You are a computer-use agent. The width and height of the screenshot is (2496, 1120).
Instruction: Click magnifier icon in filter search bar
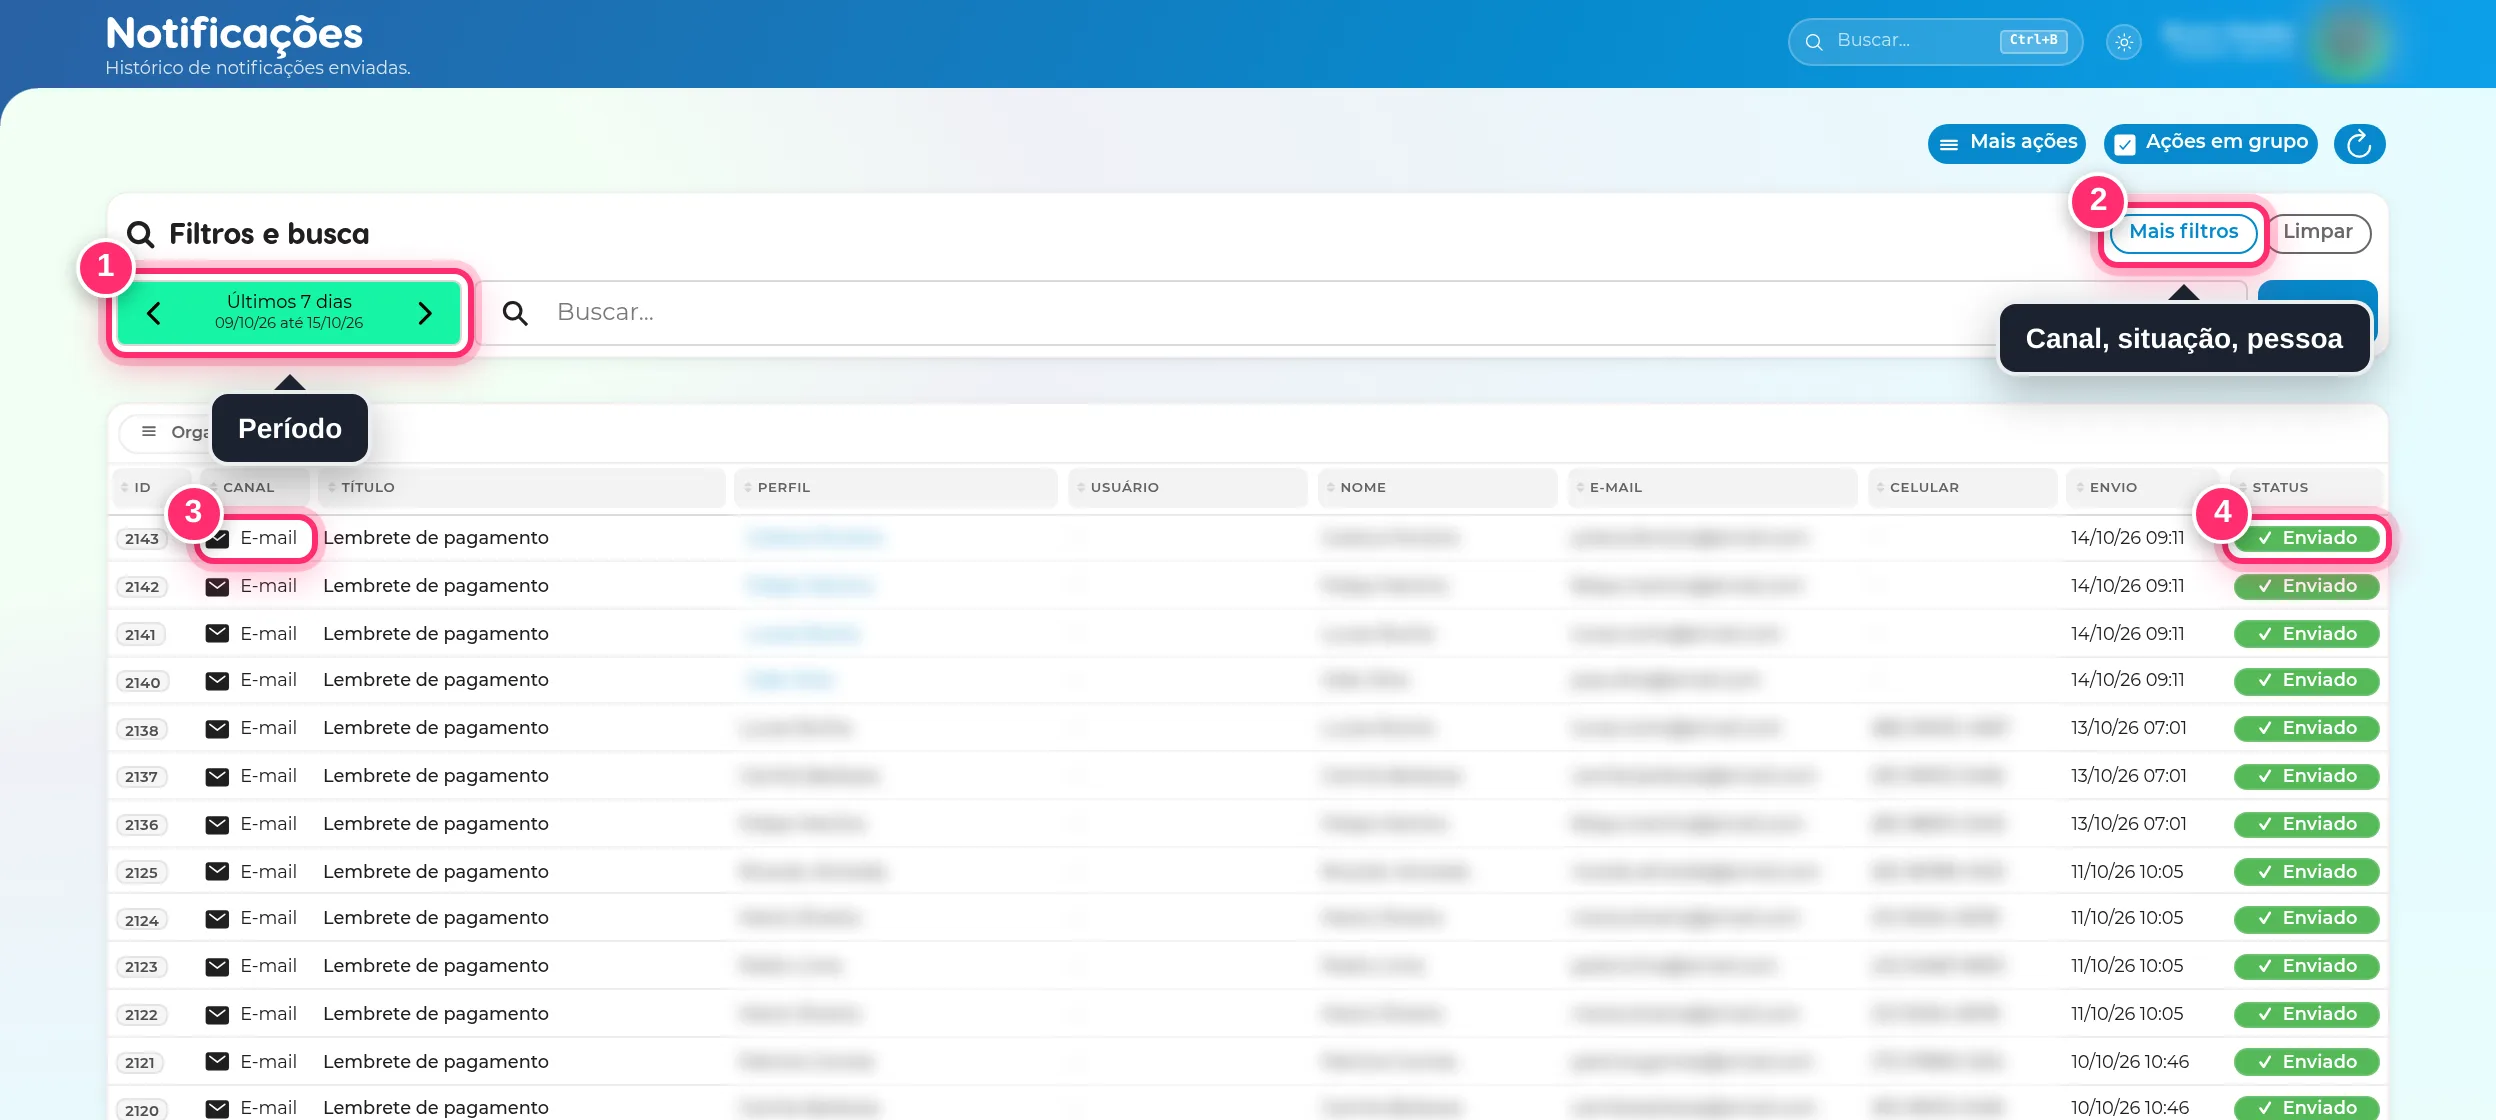pyautogui.click(x=515, y=313)
